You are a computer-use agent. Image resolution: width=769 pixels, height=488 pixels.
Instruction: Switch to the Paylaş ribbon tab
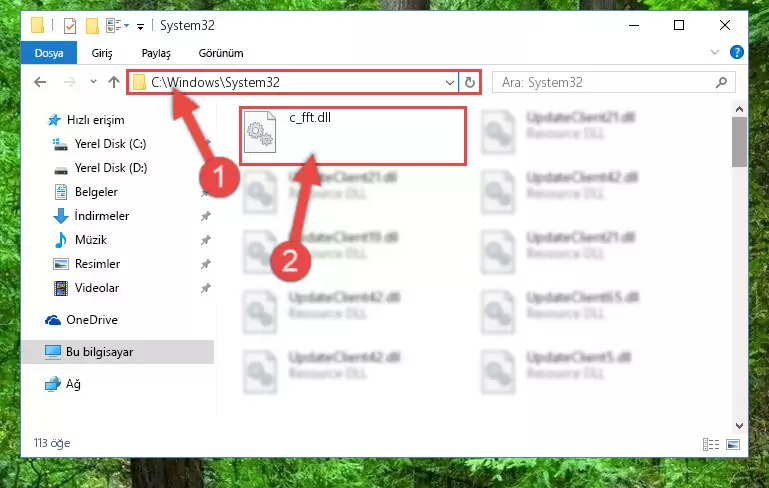[x=156, y=53]
